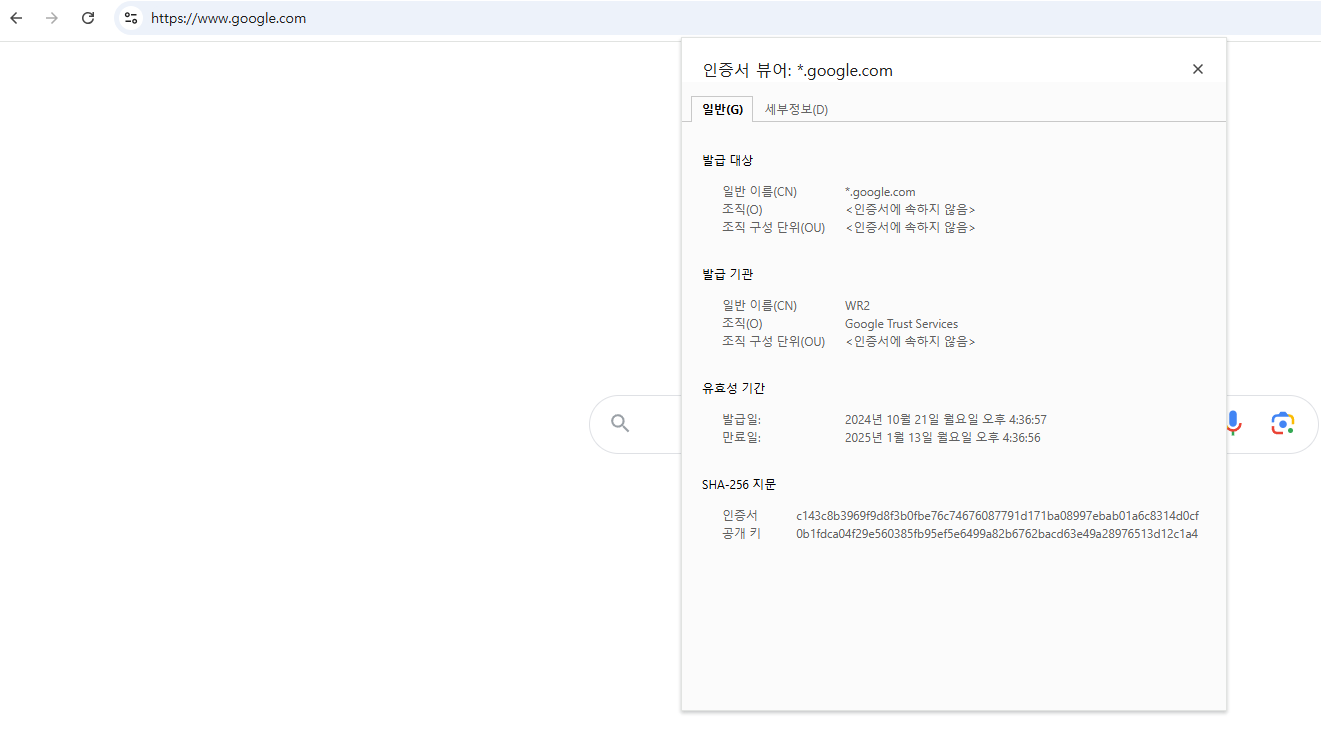
Task: Switch to the 세부정보(D) tab
Action: tap(796, 109)
